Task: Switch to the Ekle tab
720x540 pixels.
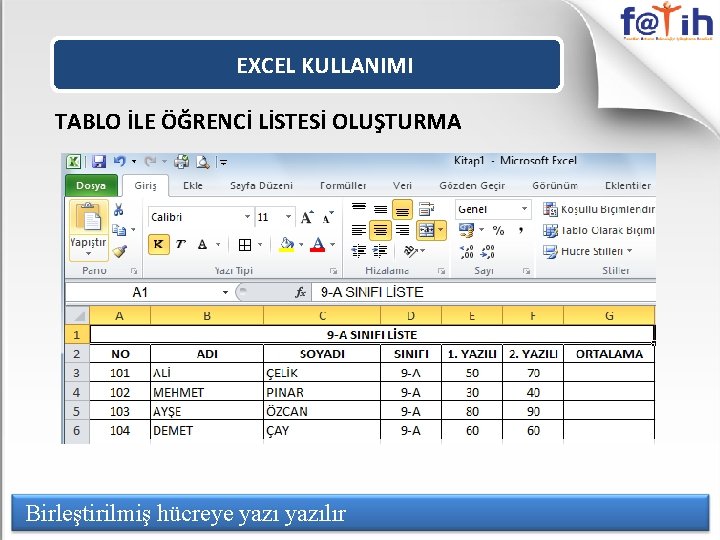Action: (x=192, y=186)
